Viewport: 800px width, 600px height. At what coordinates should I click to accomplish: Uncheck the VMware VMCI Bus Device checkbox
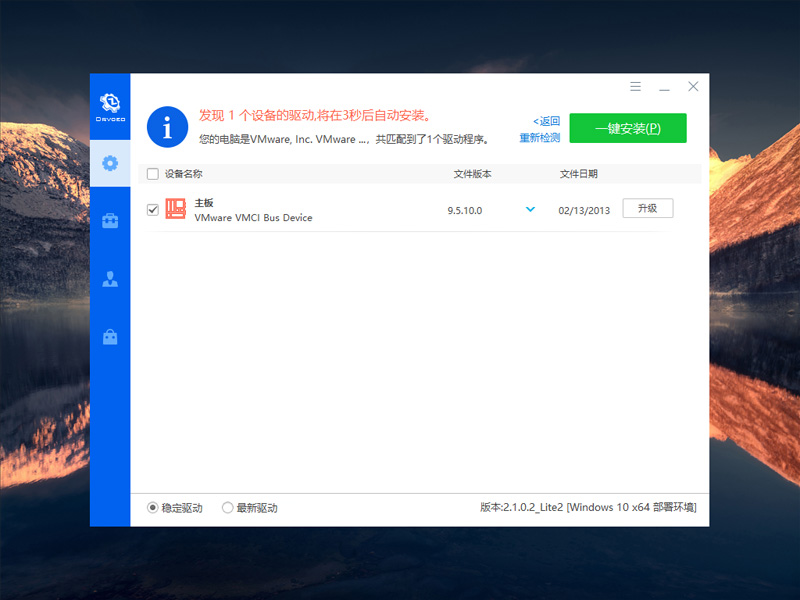pos(152,209)
